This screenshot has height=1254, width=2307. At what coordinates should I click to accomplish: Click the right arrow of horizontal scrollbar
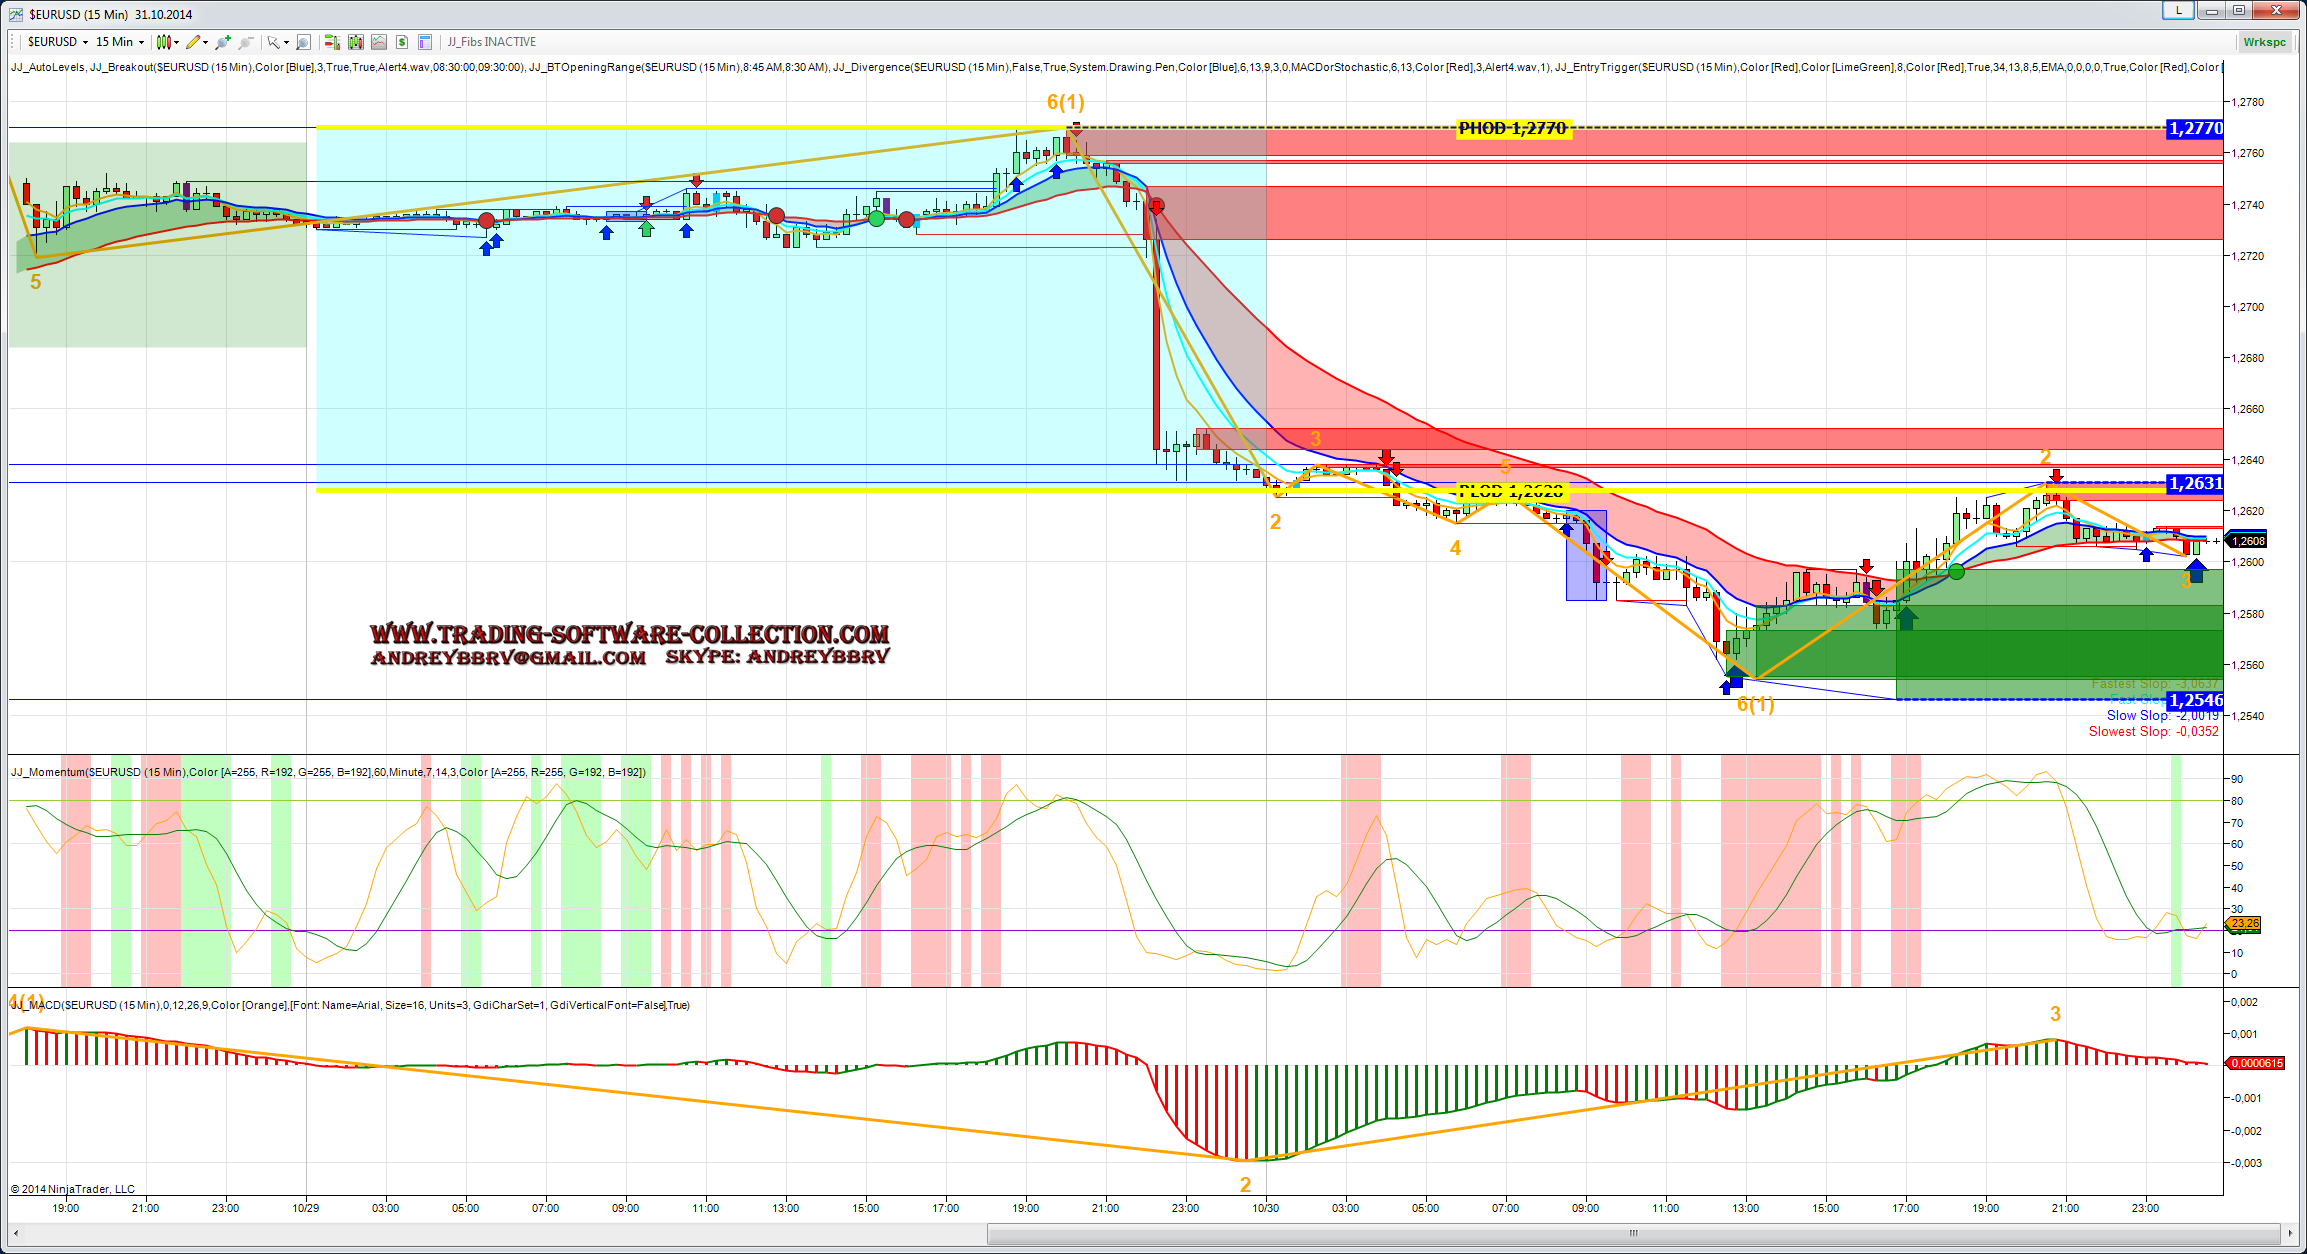pyautogui.click(x=2290, y=1233)
